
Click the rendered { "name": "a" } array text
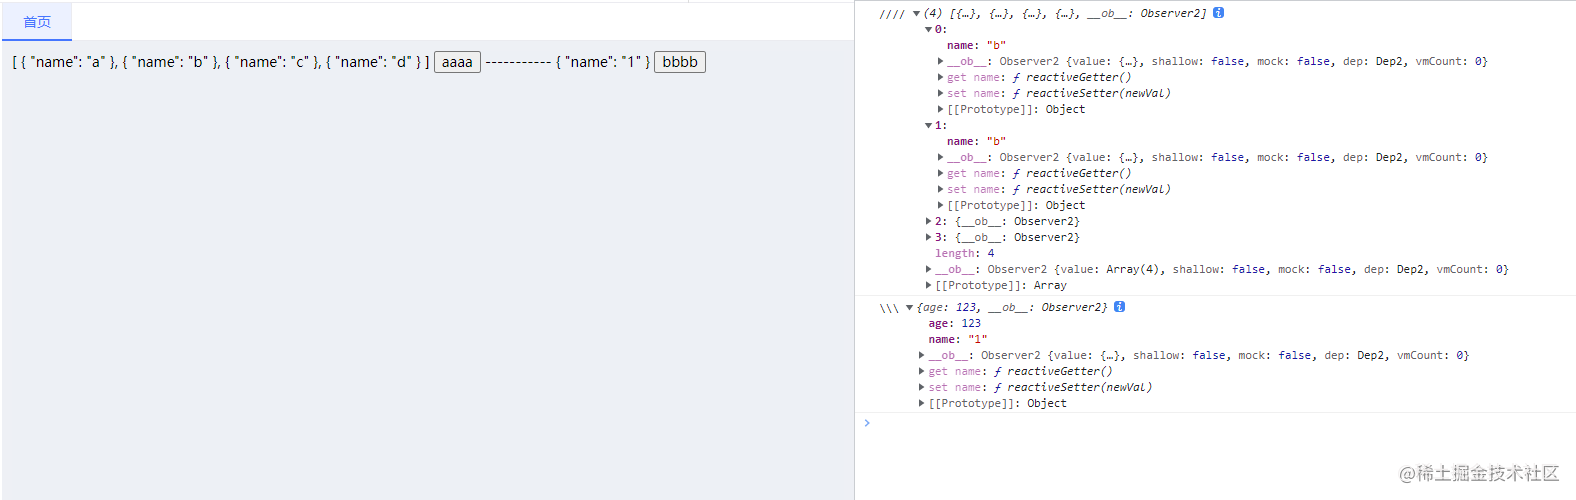click(66, 62)
